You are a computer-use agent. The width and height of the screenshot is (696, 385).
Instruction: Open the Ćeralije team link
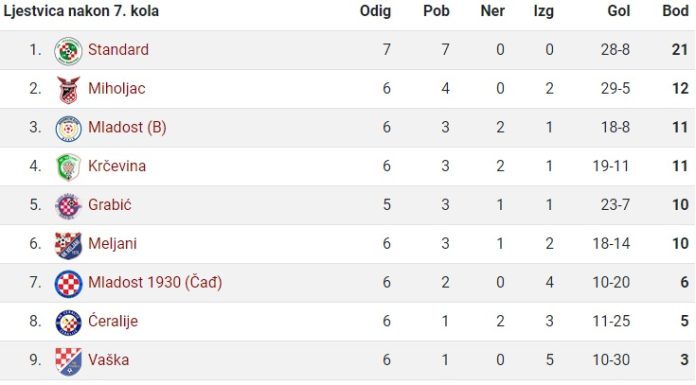click(x=113, y=321)
